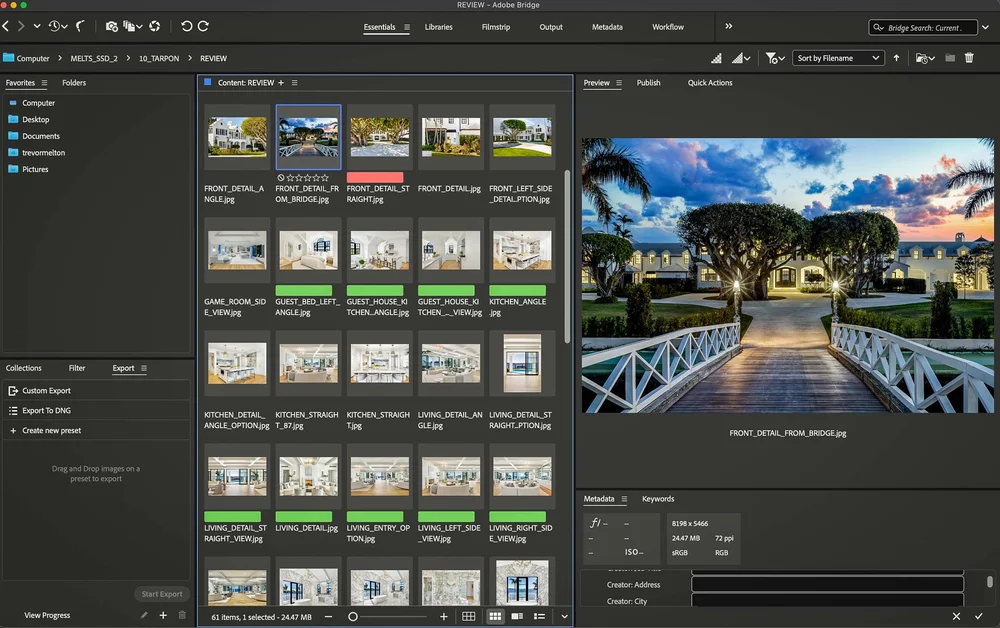Rotate image 90° counterclockwise
This screenshot has width=1000, height=628.
[x=186, y=26]
